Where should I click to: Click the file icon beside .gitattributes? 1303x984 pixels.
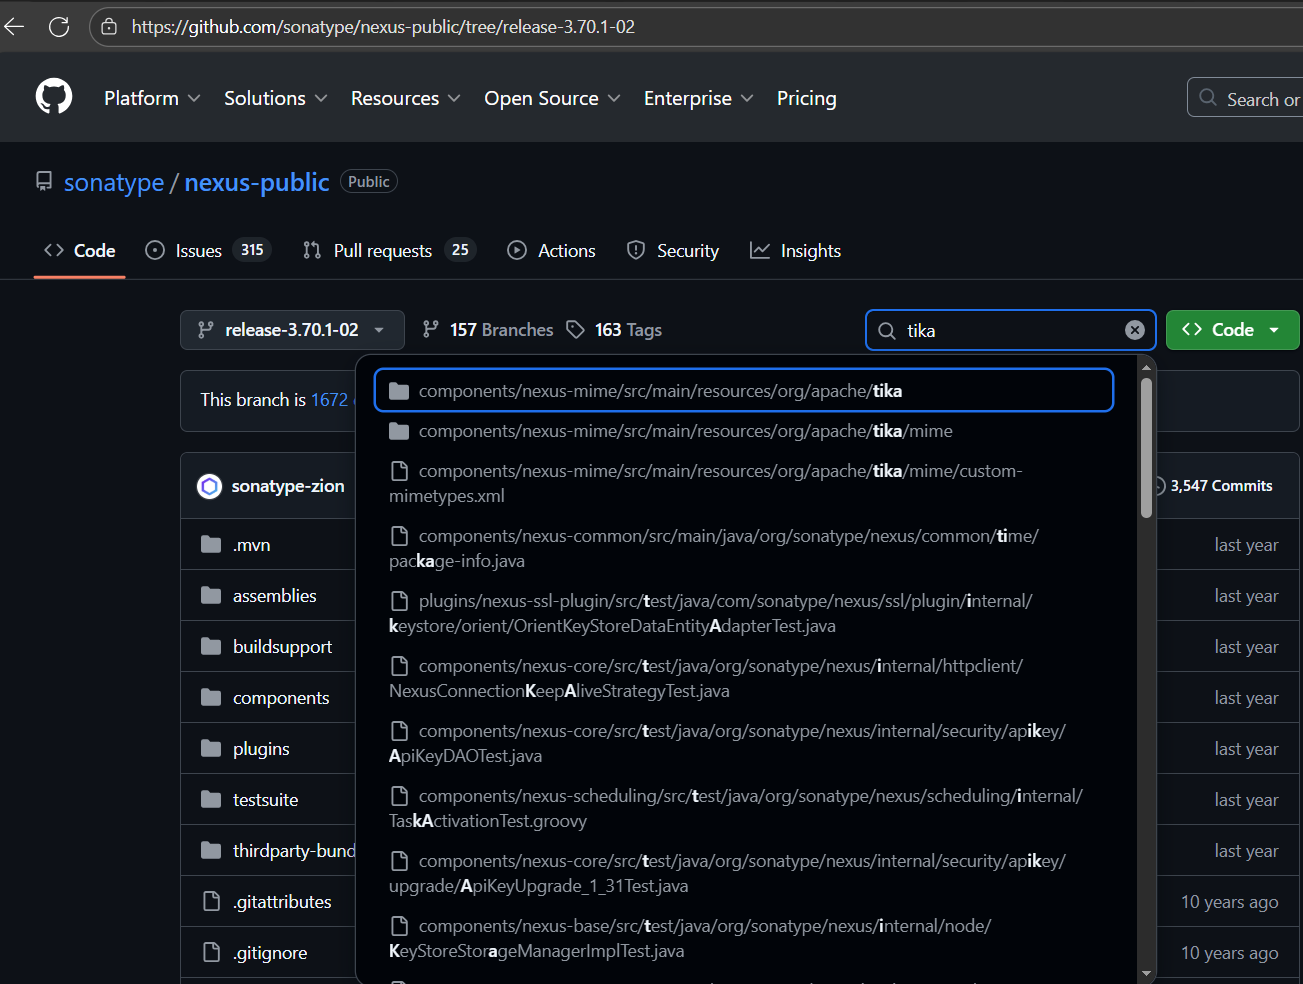pyautogui.click(x=211, y=901)
